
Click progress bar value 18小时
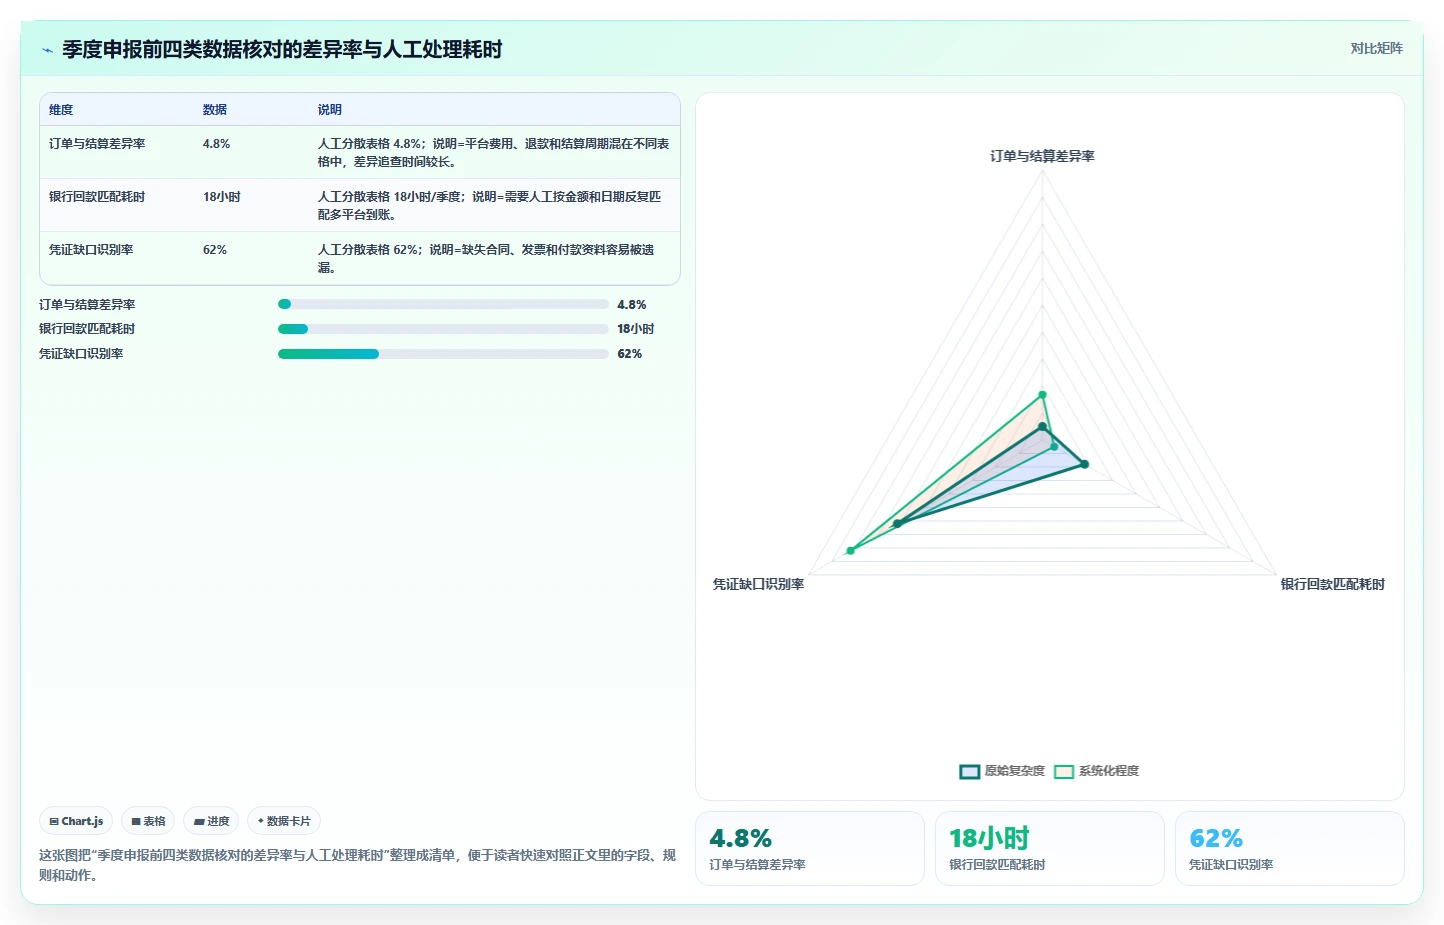coord(636,329)
